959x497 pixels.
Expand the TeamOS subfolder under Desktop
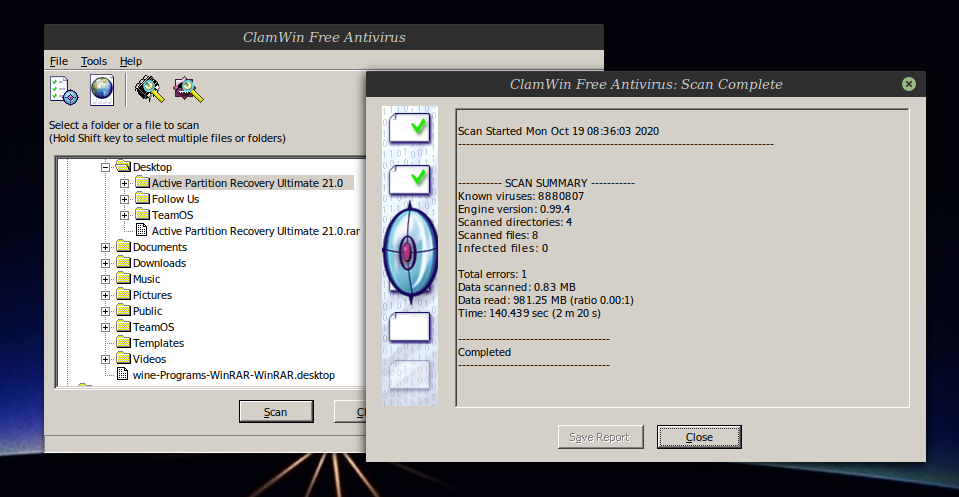(x=124, y=215)
